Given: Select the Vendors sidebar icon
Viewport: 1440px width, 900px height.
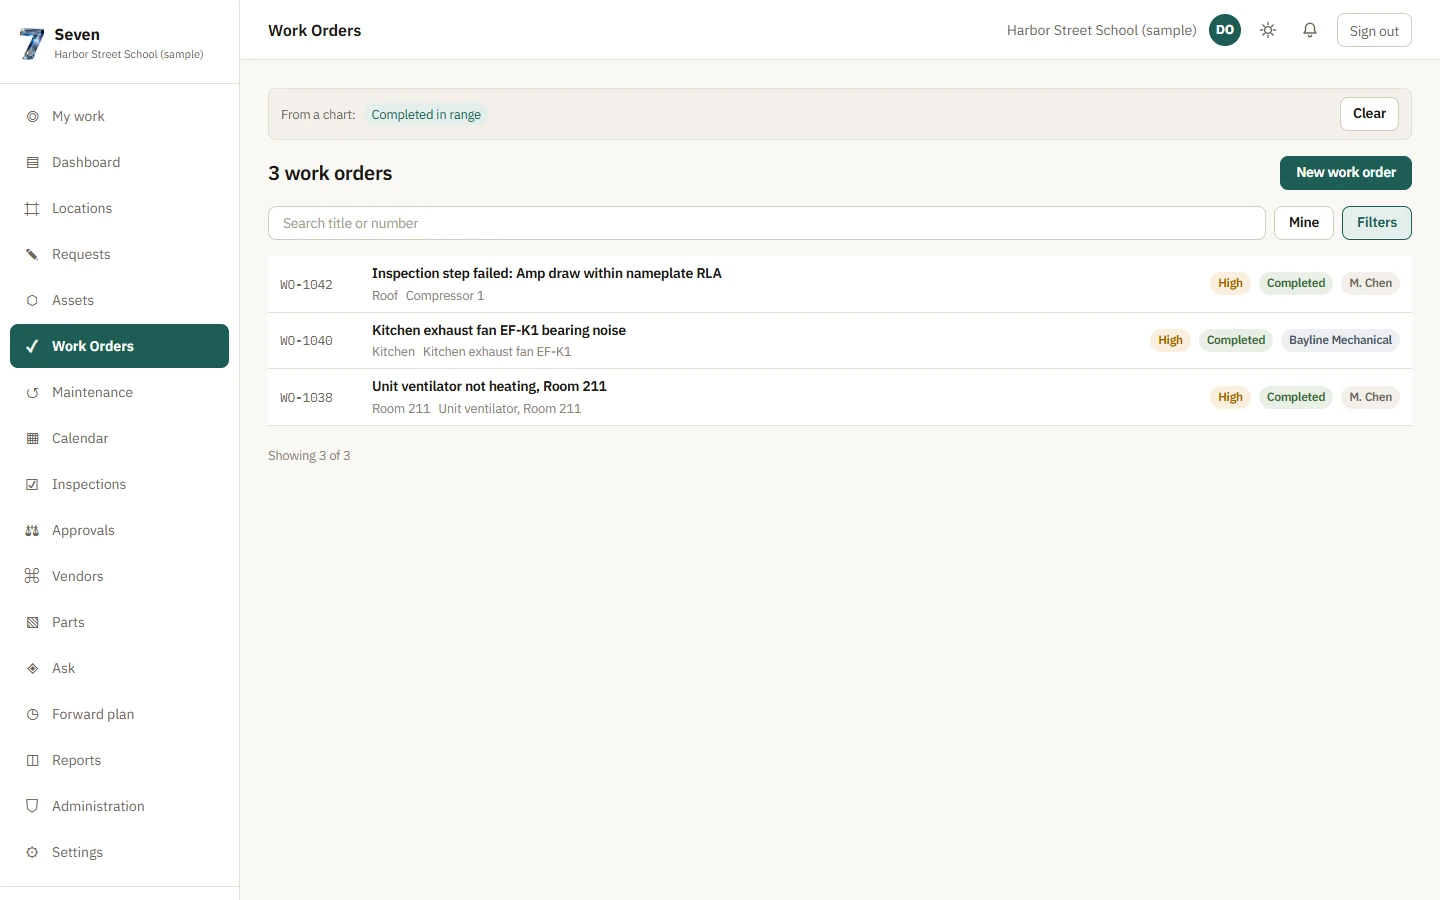Looking at the screenshot, I should [32, 576].
